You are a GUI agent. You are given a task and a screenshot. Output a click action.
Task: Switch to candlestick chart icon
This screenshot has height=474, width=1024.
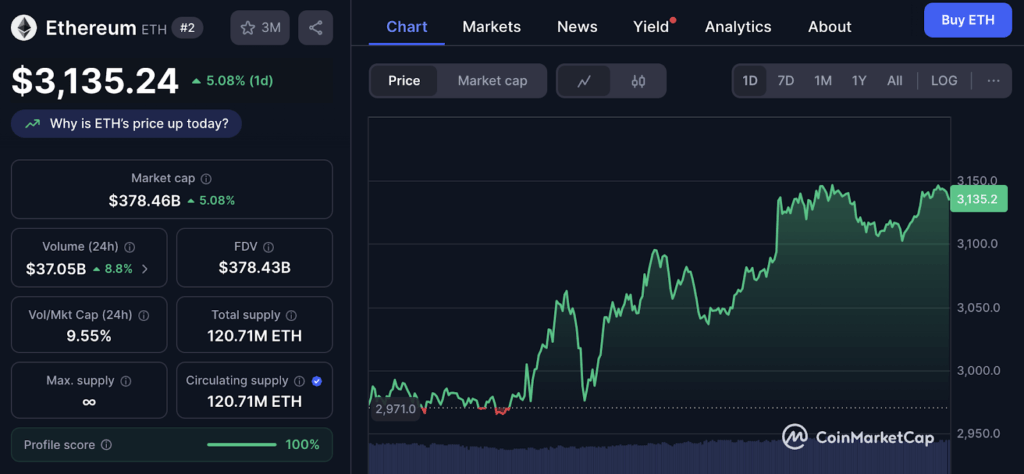pos(638,81)
